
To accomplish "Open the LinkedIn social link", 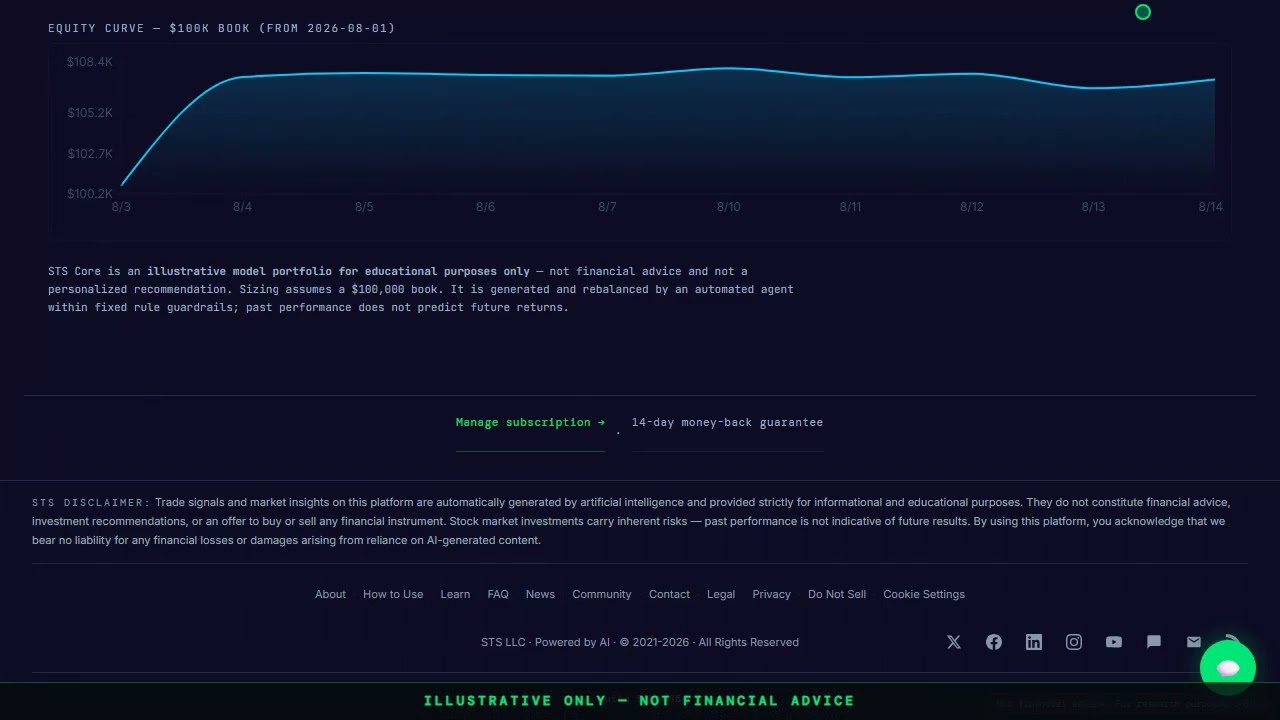I will click(x=1034, y=642).
